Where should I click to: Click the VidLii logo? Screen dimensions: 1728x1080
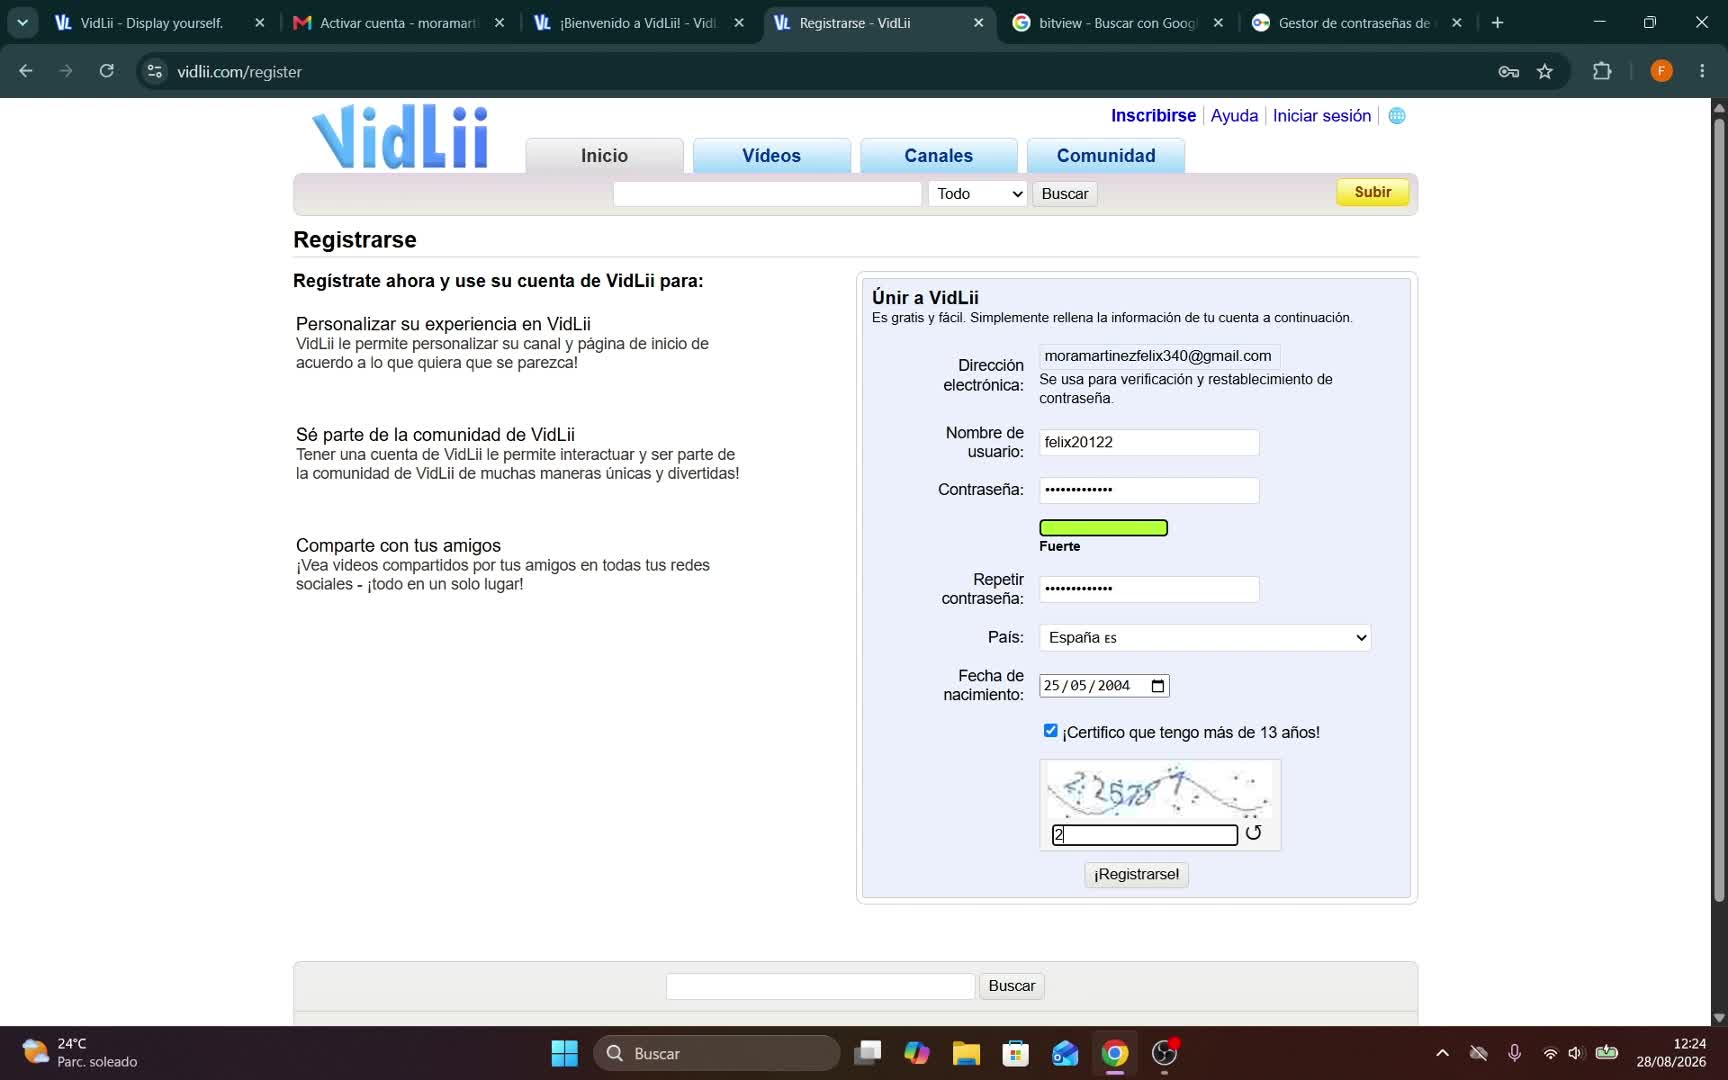pos(400,137)
